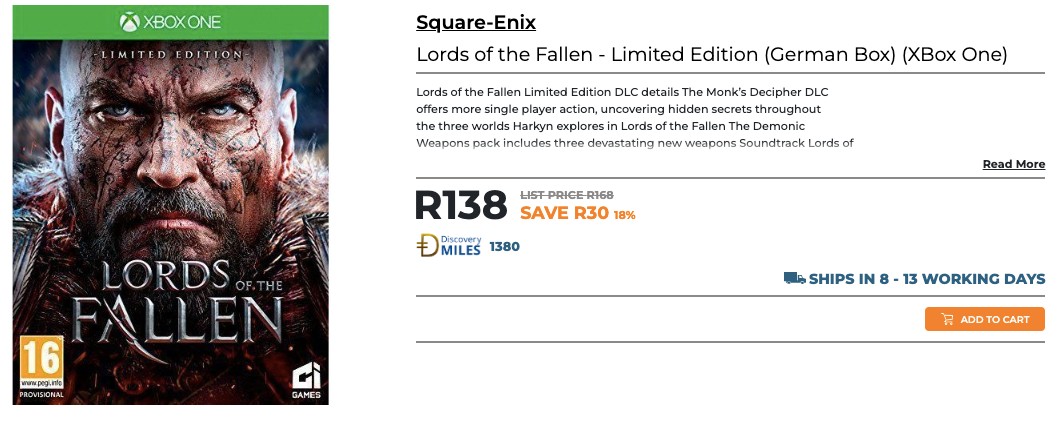This screenshot has width=1064, height=421.
Task: Click the 18% discount percentage
Action: [x=624, y=215]
